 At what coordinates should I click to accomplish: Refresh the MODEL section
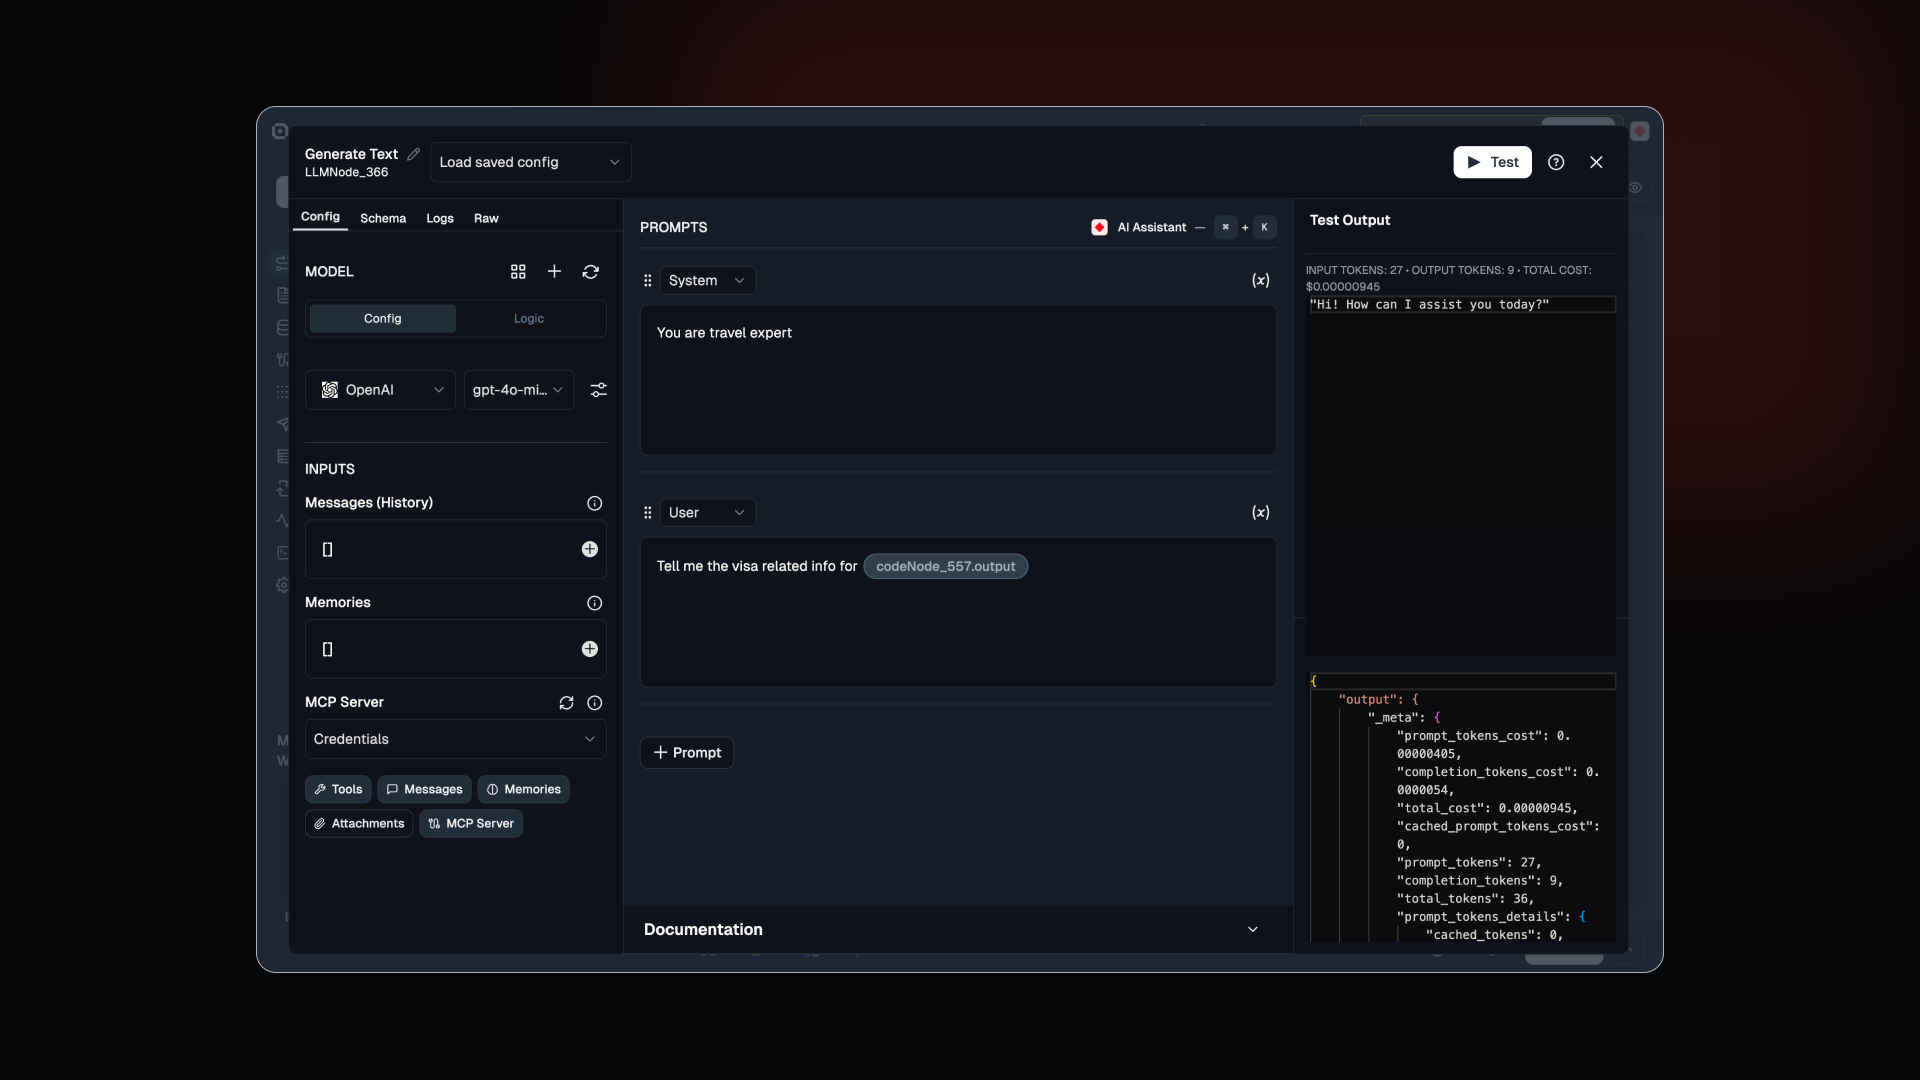(x=591, y=272)
